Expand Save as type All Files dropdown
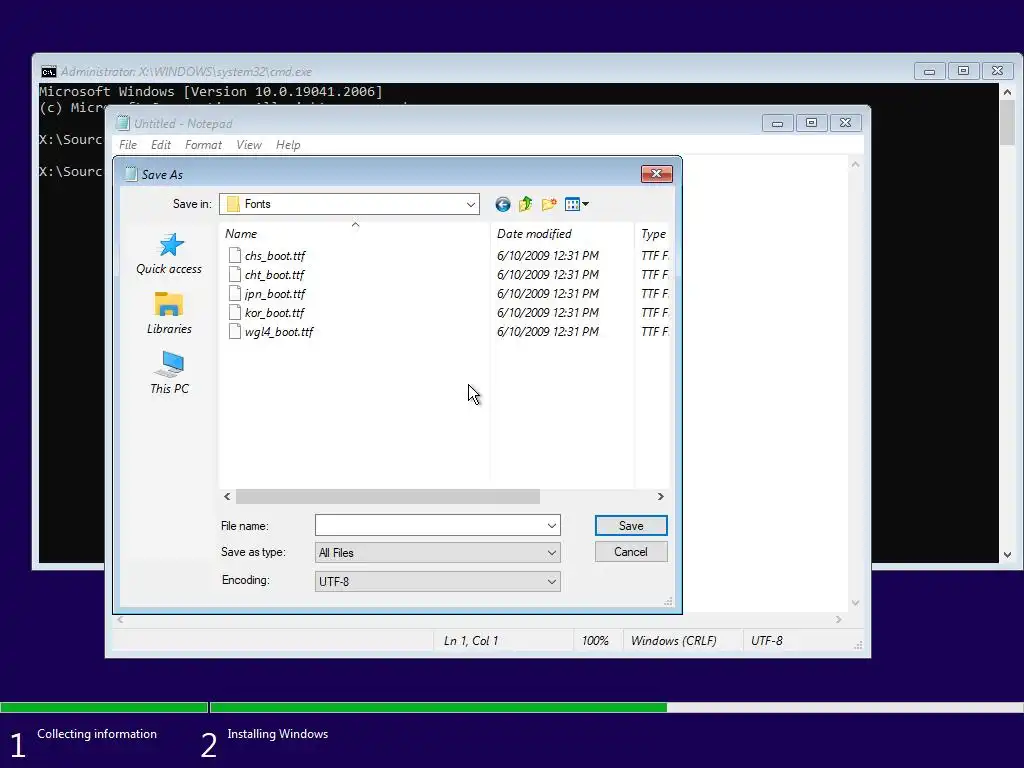The width and height of the screenshot is (1024, 768). click(x=552, y=552)
